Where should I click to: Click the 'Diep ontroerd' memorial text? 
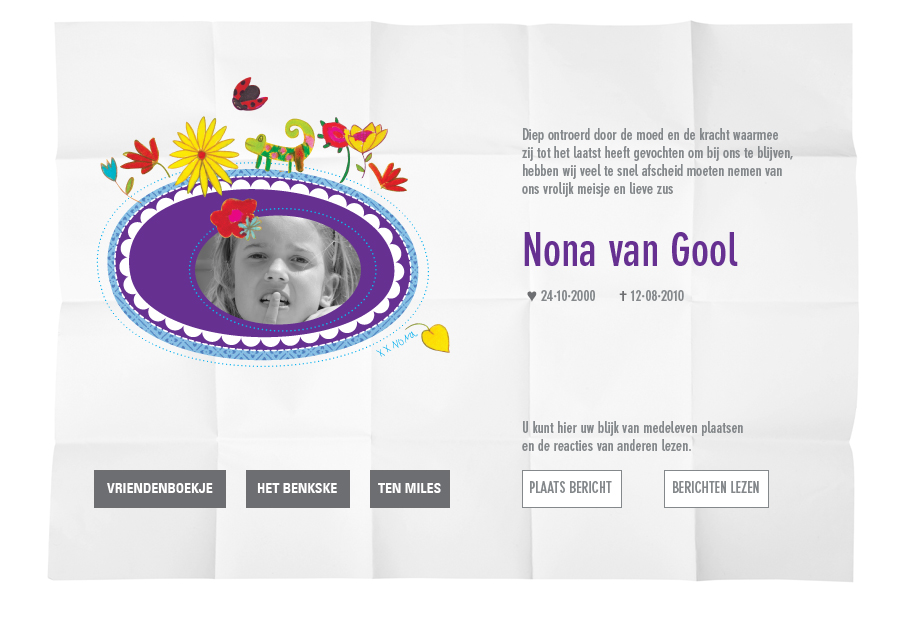[657, 162]
